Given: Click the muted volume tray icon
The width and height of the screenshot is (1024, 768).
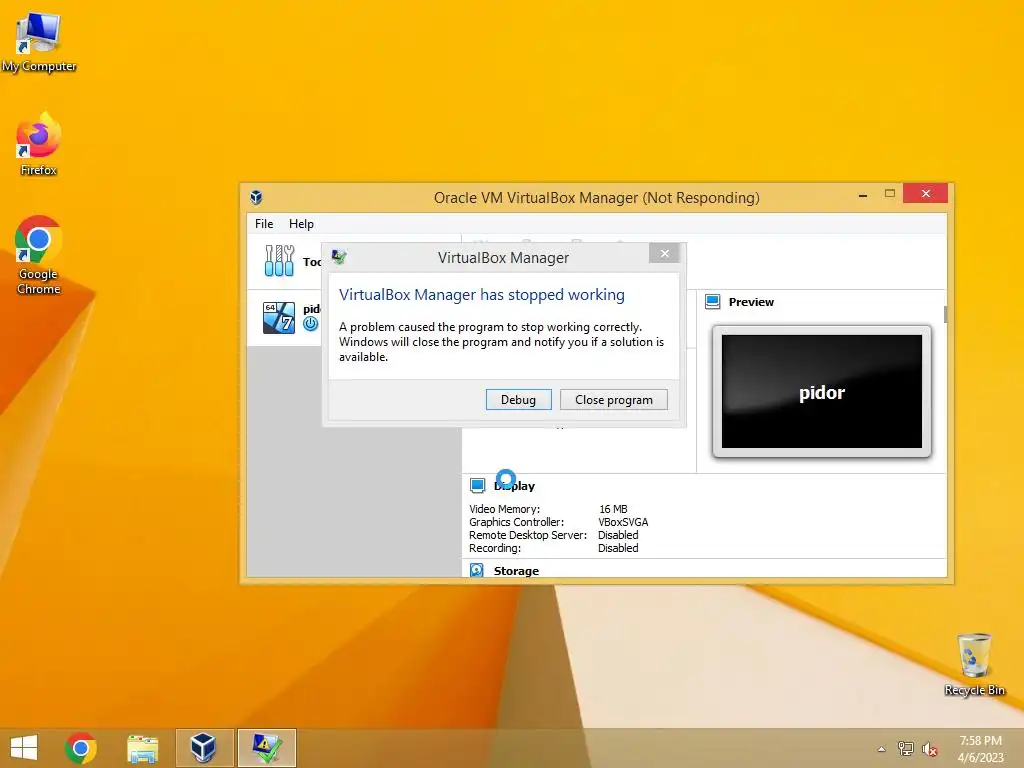Looking at the screenshot, I should [x=930, y=749].
